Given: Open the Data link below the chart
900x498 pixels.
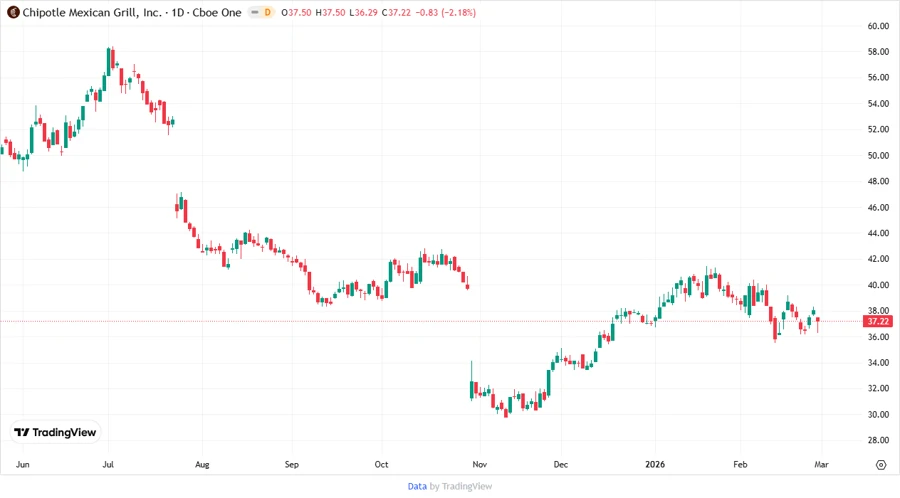Looking at the screenshot, I should point(417,486).
